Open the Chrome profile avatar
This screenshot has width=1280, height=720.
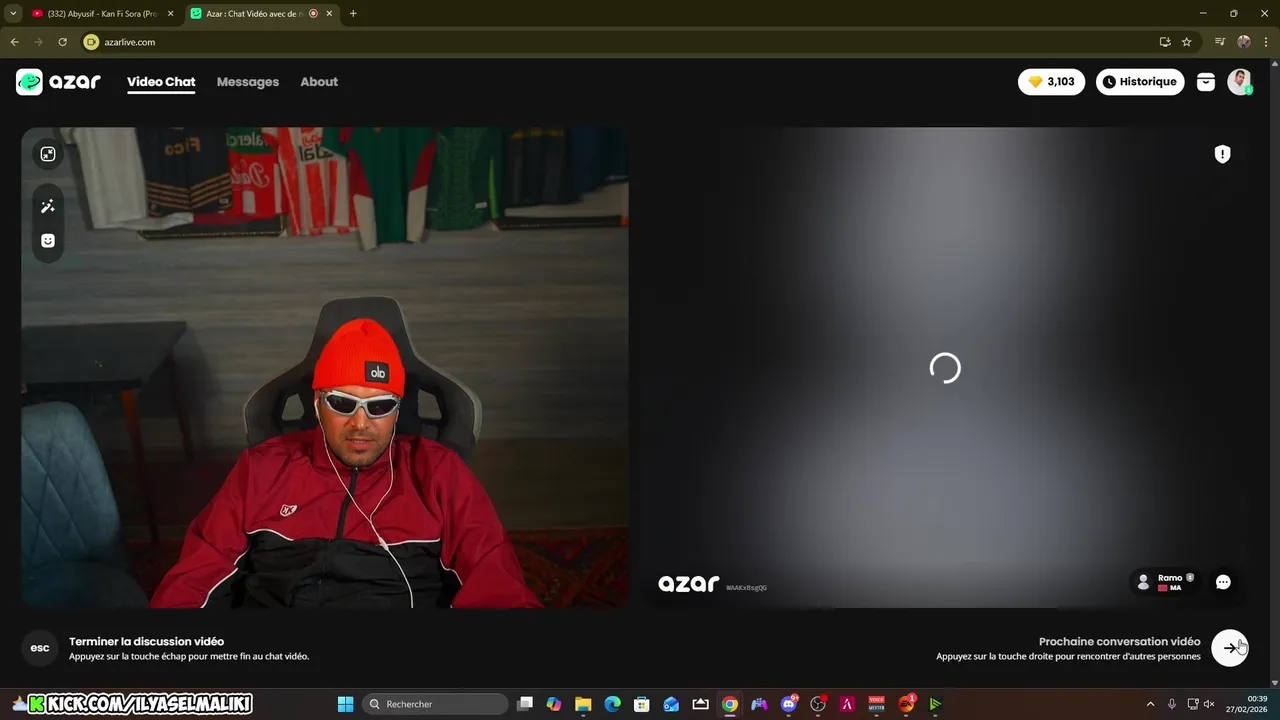click(x=1244, y=42)
